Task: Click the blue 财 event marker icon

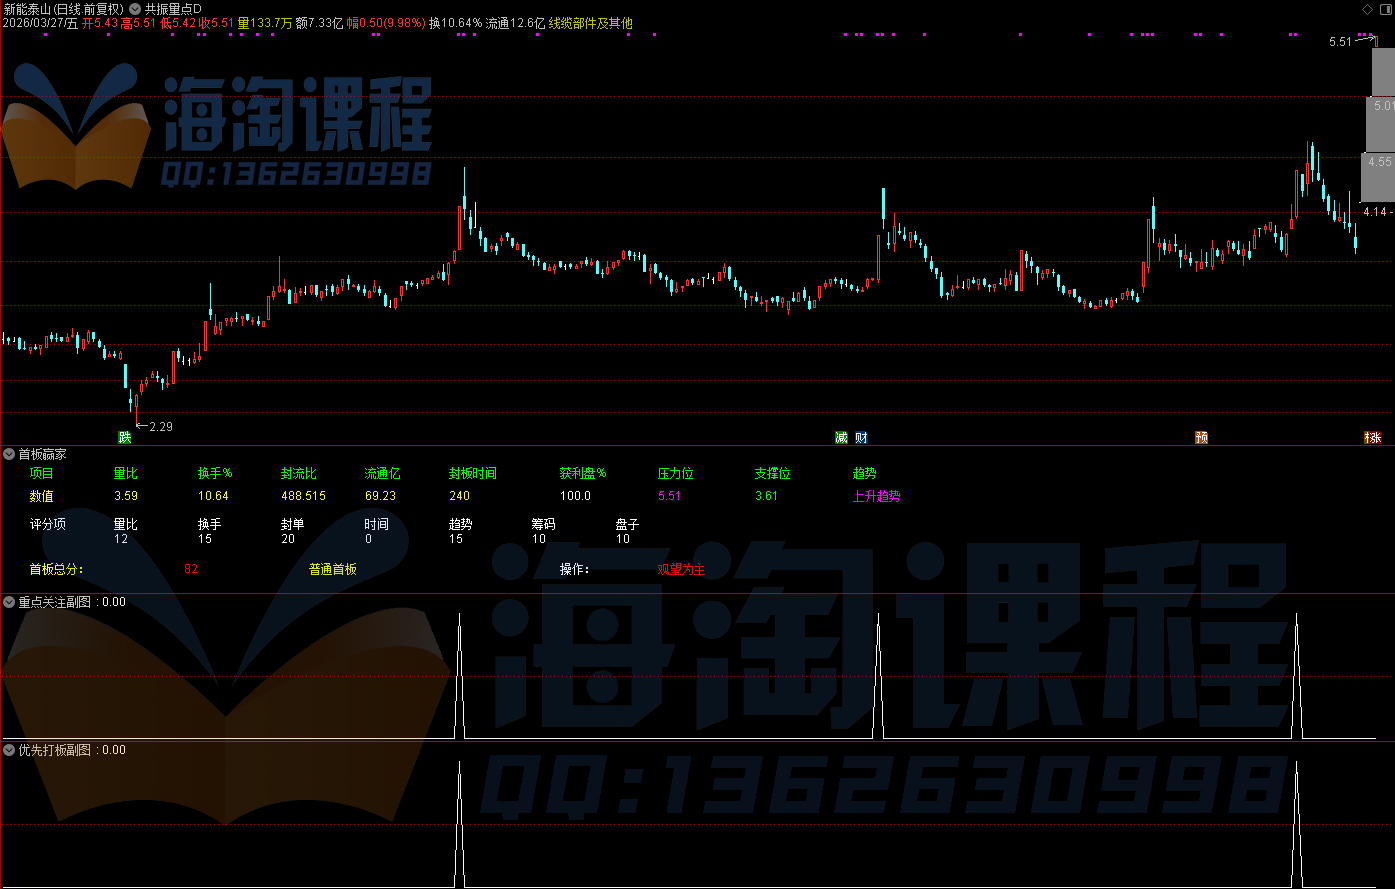Action: pyautogui.click(x=860, y=438)
